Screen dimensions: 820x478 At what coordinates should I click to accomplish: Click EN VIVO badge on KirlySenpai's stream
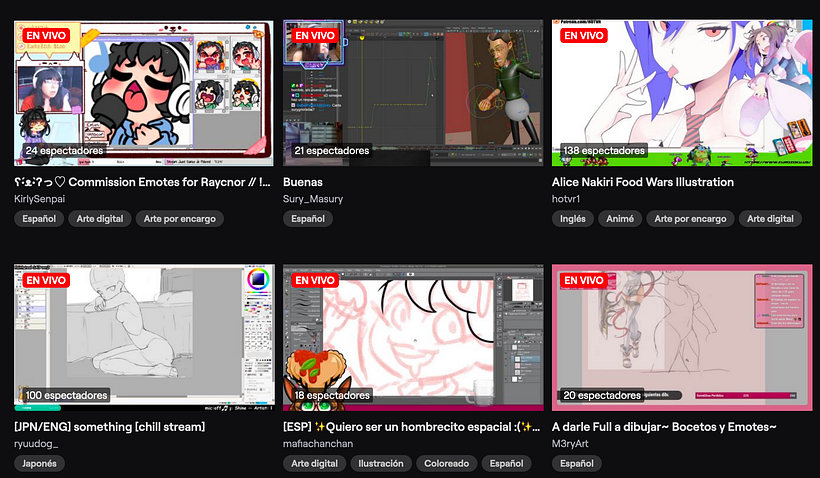point(46,36)
